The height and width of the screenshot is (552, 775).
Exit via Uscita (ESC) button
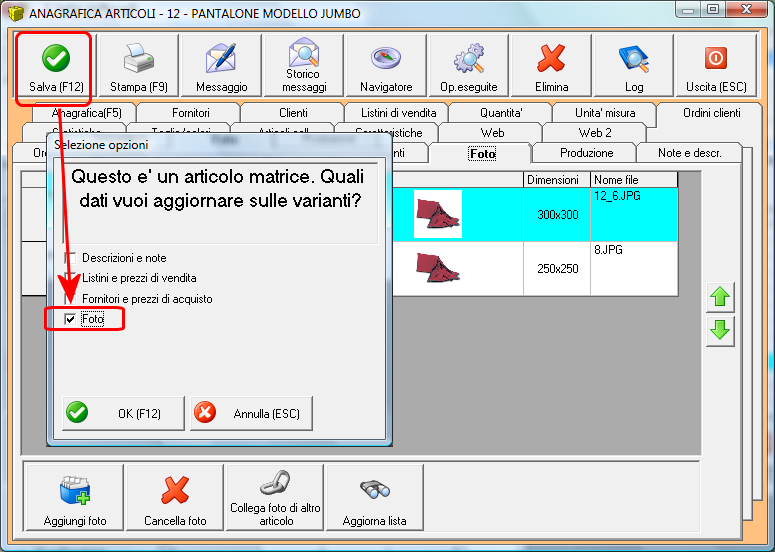click(x=716, y=66)
